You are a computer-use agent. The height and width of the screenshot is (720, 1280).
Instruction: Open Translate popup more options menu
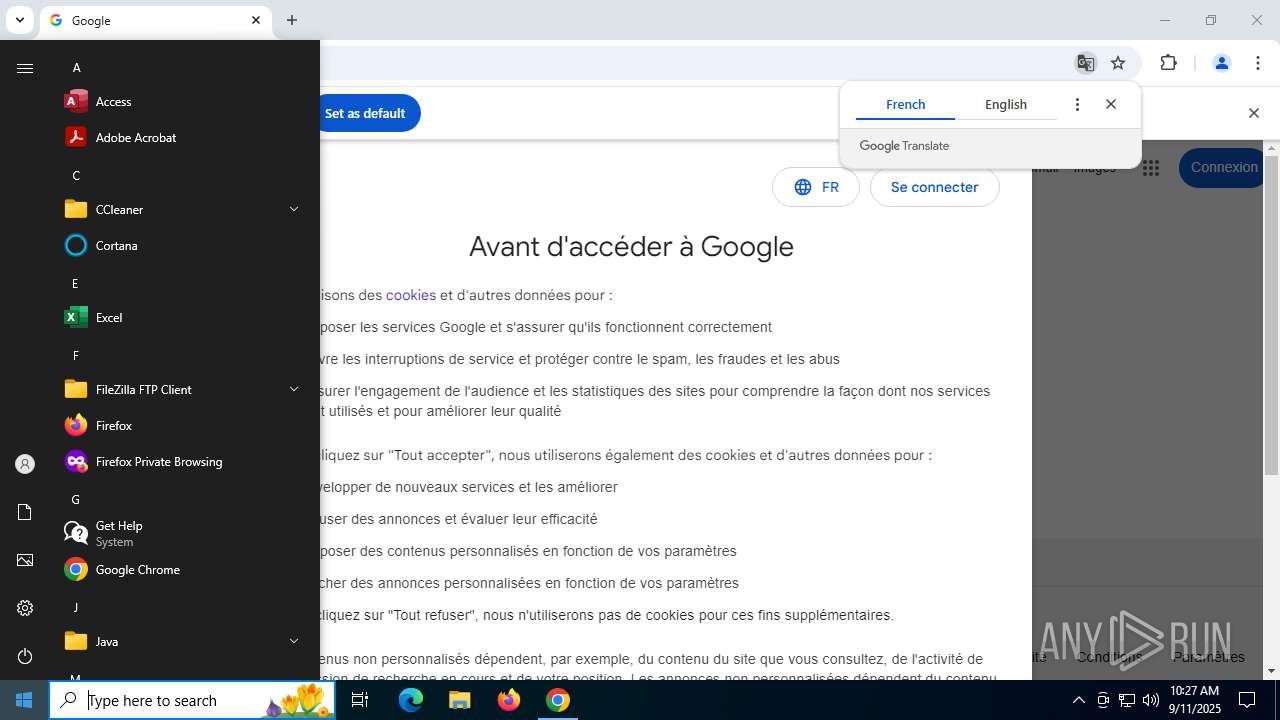[x=1077, y=104]
